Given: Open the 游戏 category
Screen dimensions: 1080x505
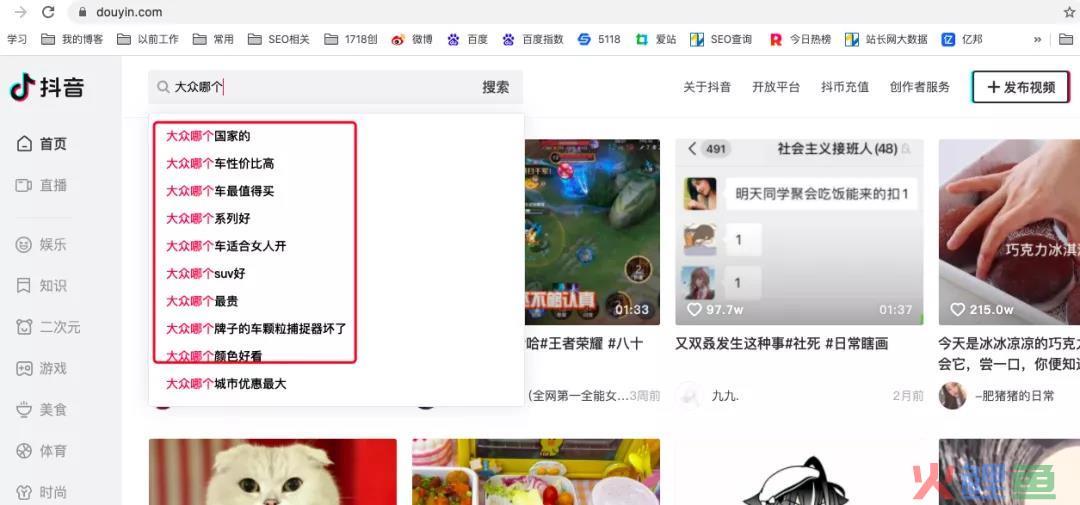Looking at the screenshot, I should (x=42, y=368).
